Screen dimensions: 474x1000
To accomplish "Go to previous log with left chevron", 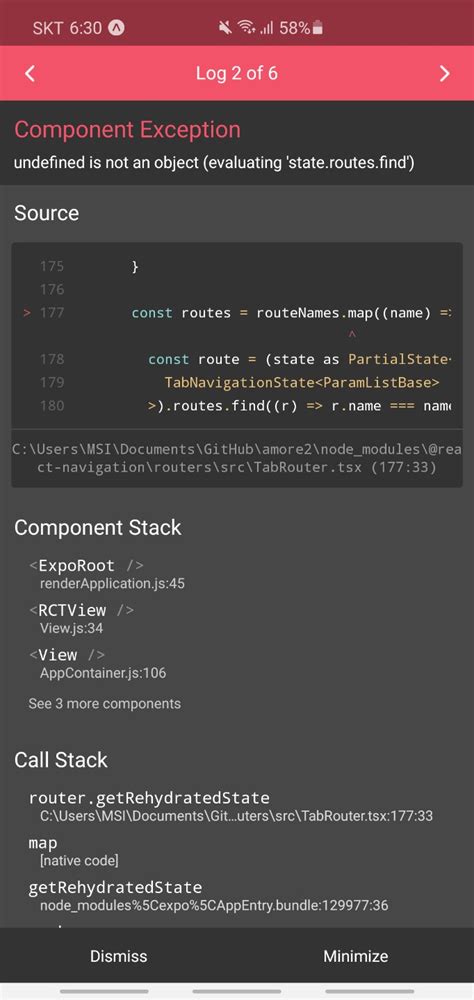I will point(29,73).
